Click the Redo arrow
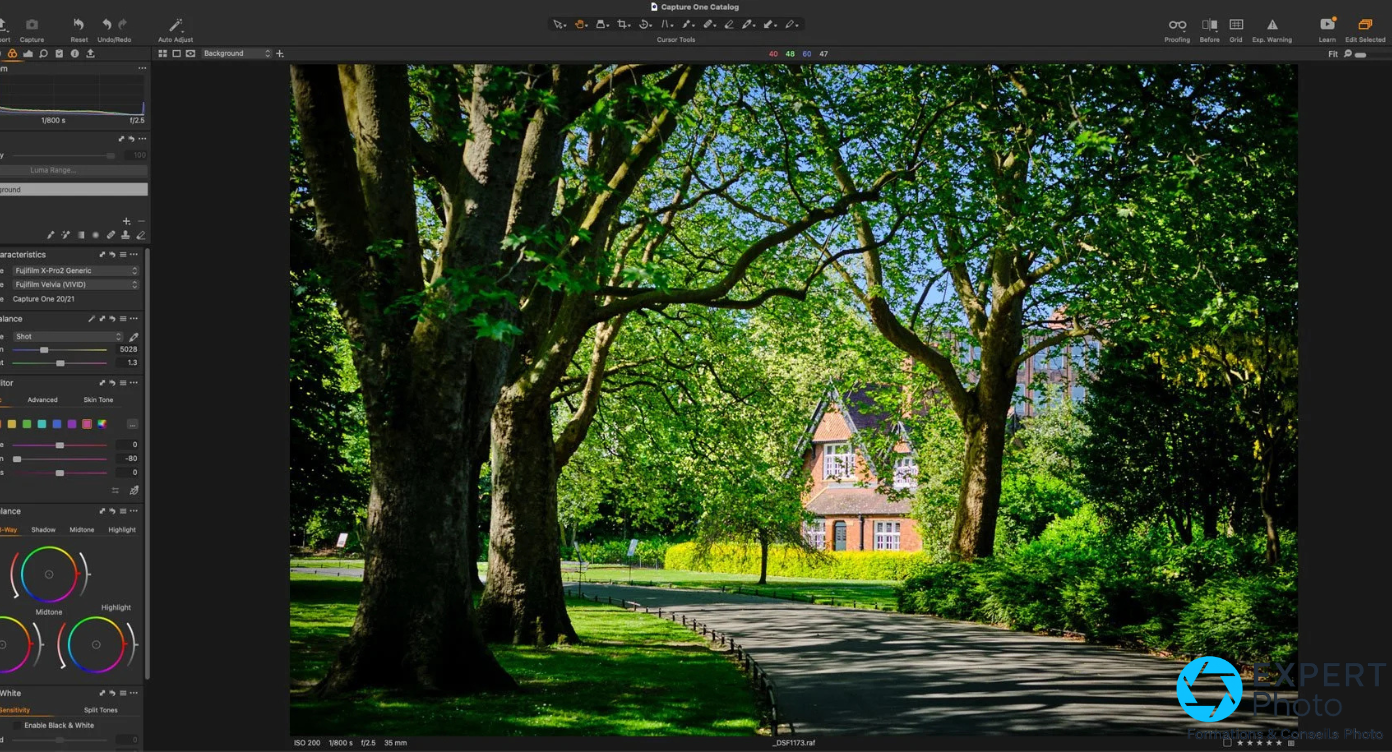 coord(122,24)
